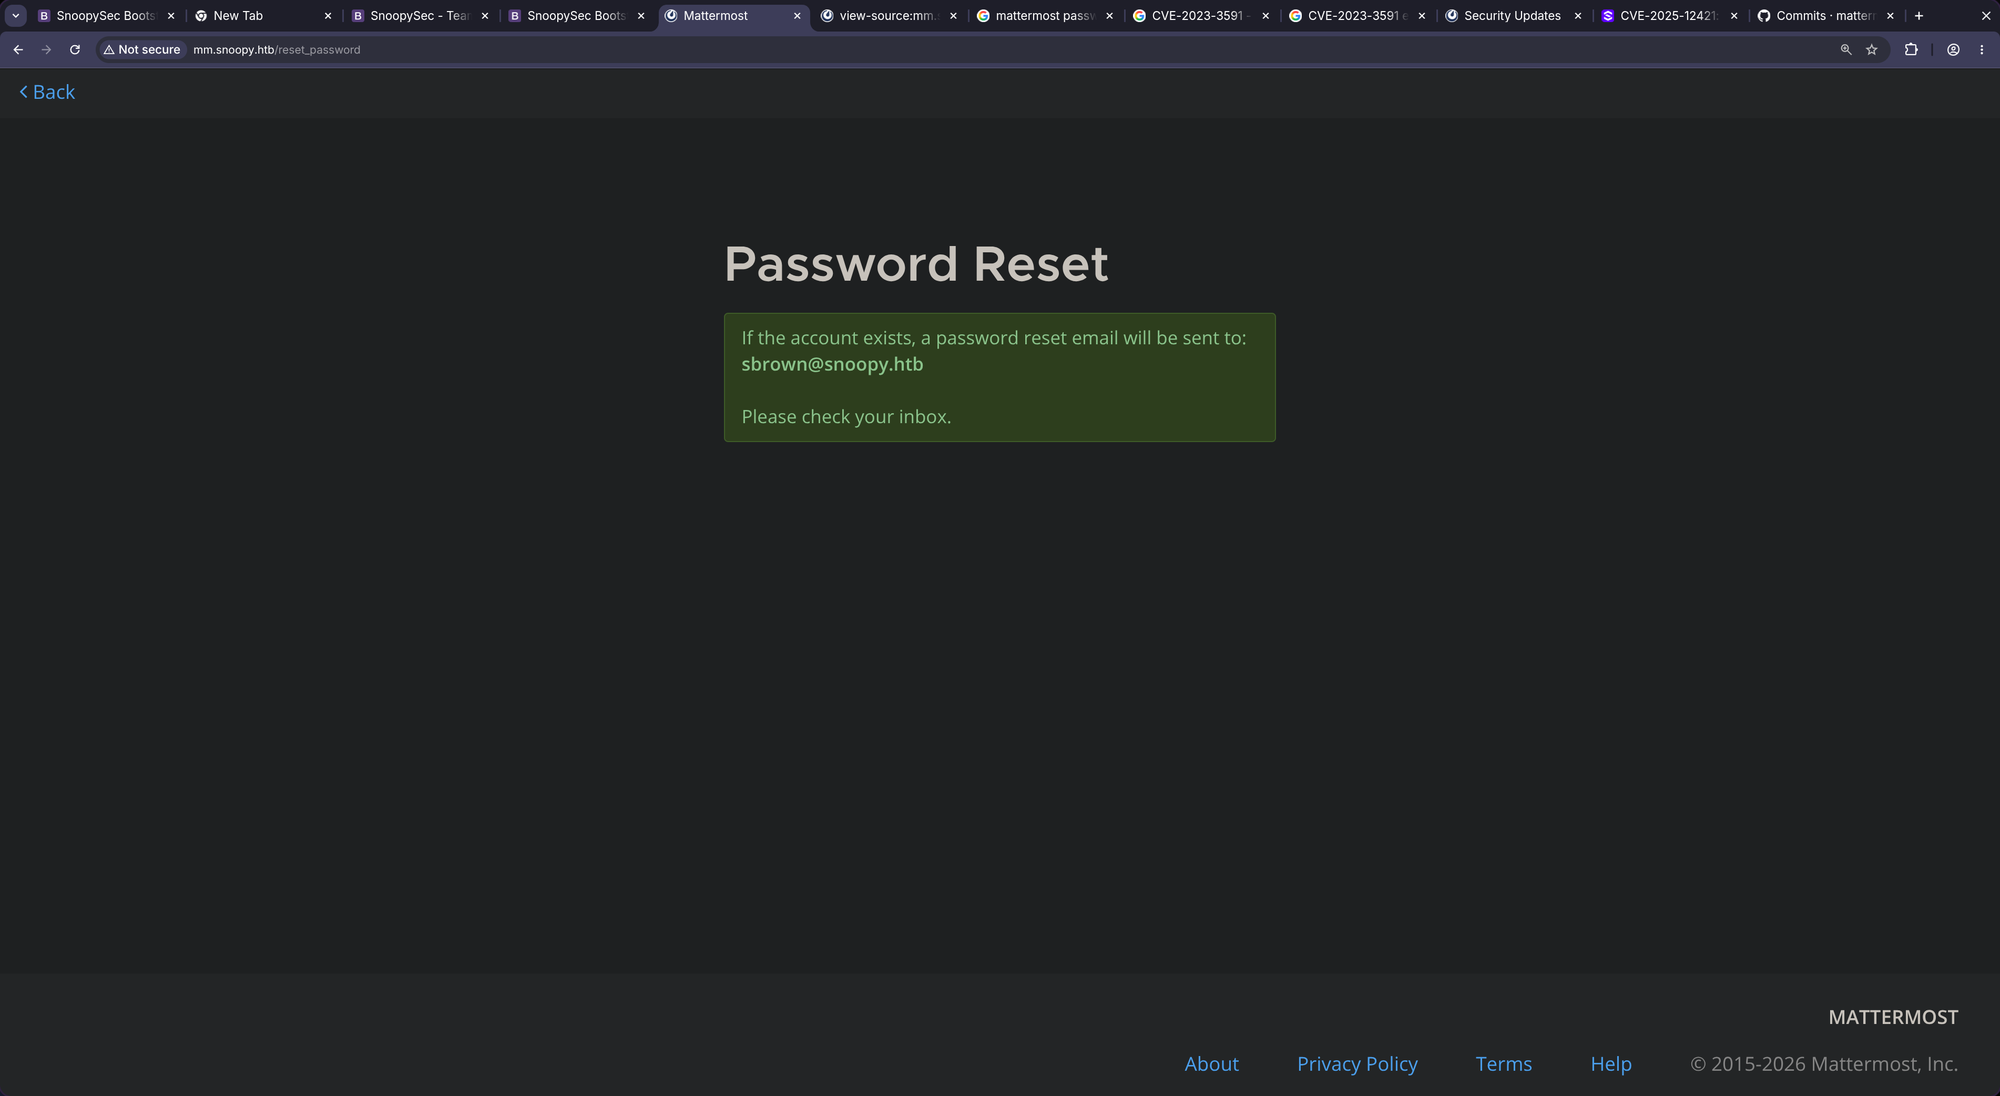Switch to the SnoopySec - Team tab
Image resolution: width=2000 pixels, height=1096 pixels.
(419, 16)
